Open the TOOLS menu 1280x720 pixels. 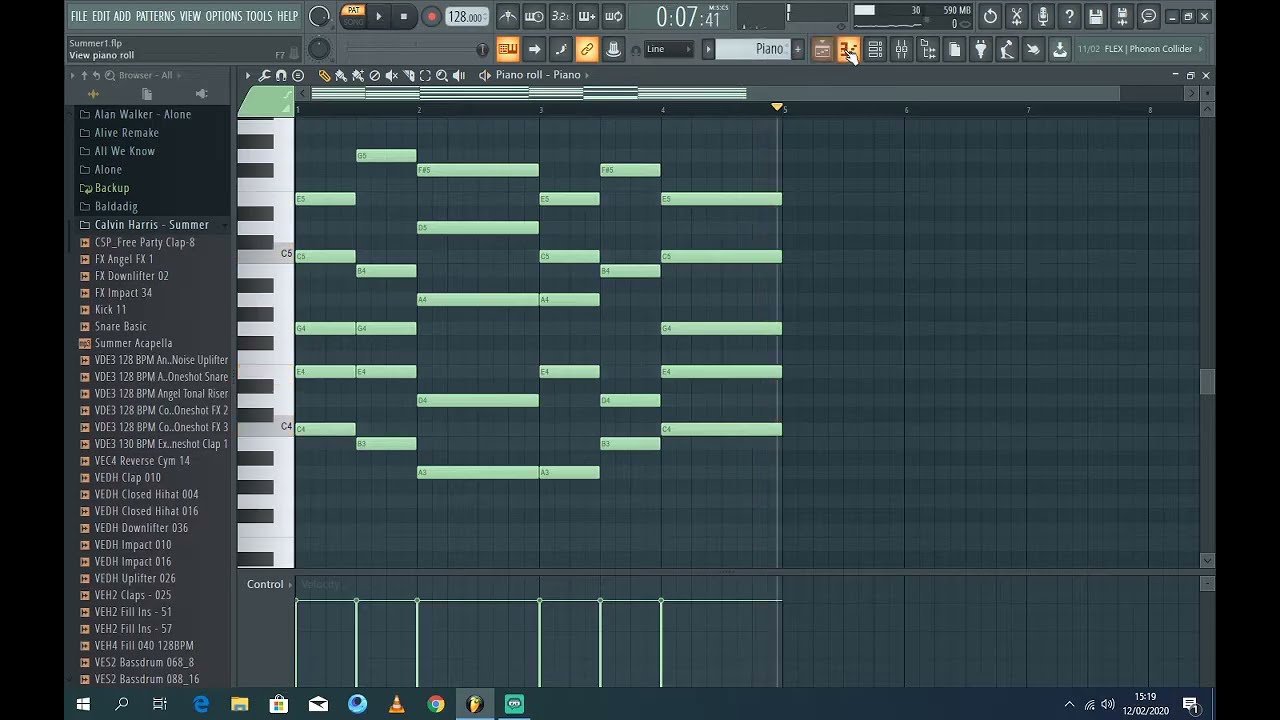coord(259,16)
